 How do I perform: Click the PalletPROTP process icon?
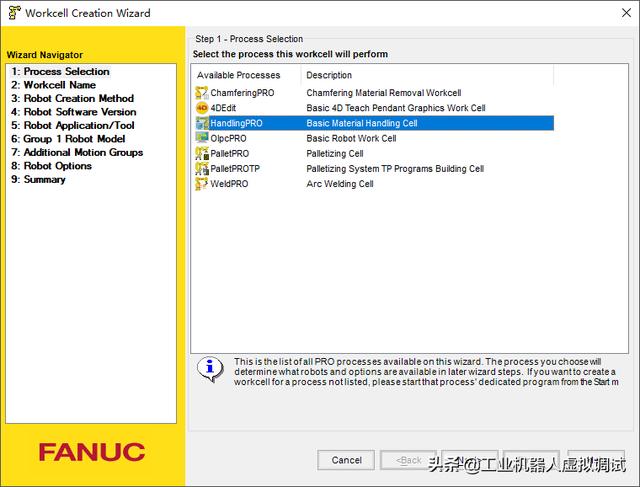pos(202,169)
